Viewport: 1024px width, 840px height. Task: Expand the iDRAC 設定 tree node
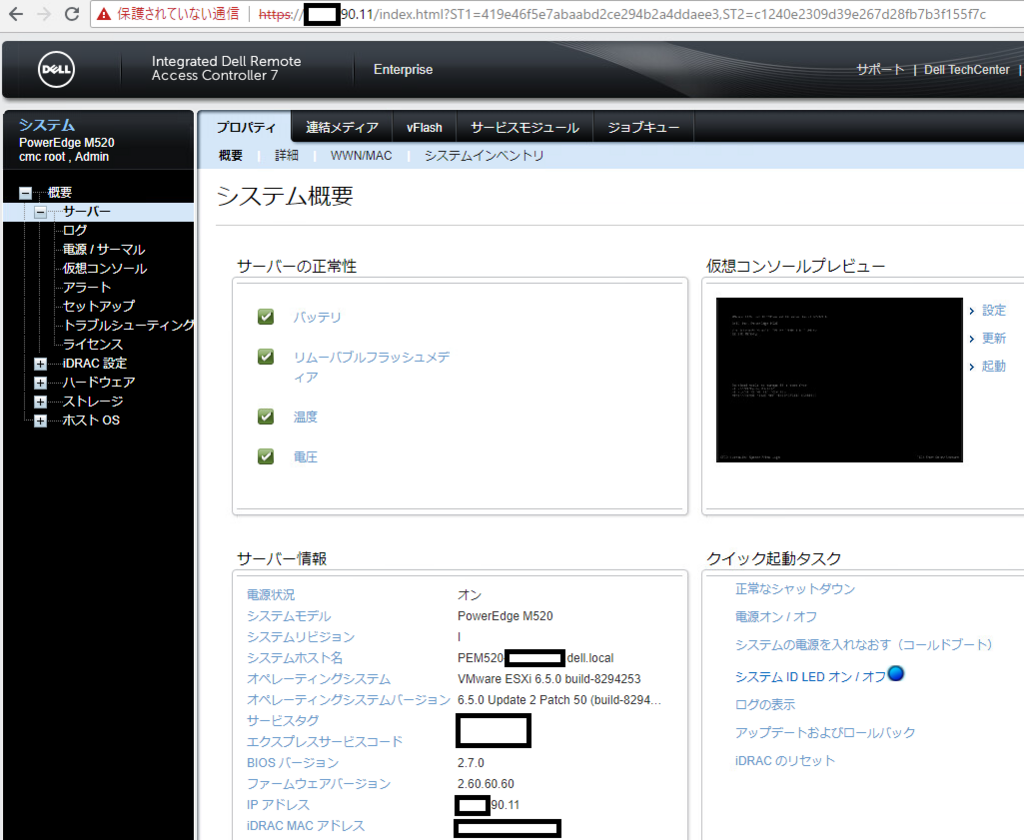pos(40,364)
